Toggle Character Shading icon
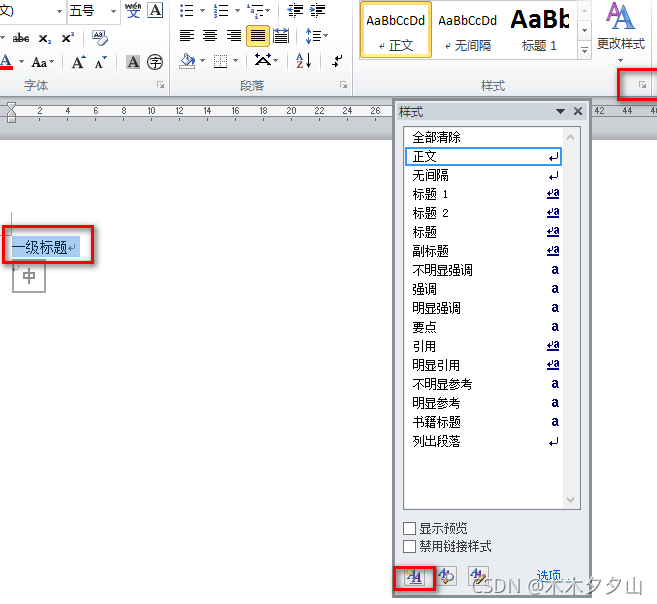Image resolution: width=657 pixels, height=604 pixels. 133,62
